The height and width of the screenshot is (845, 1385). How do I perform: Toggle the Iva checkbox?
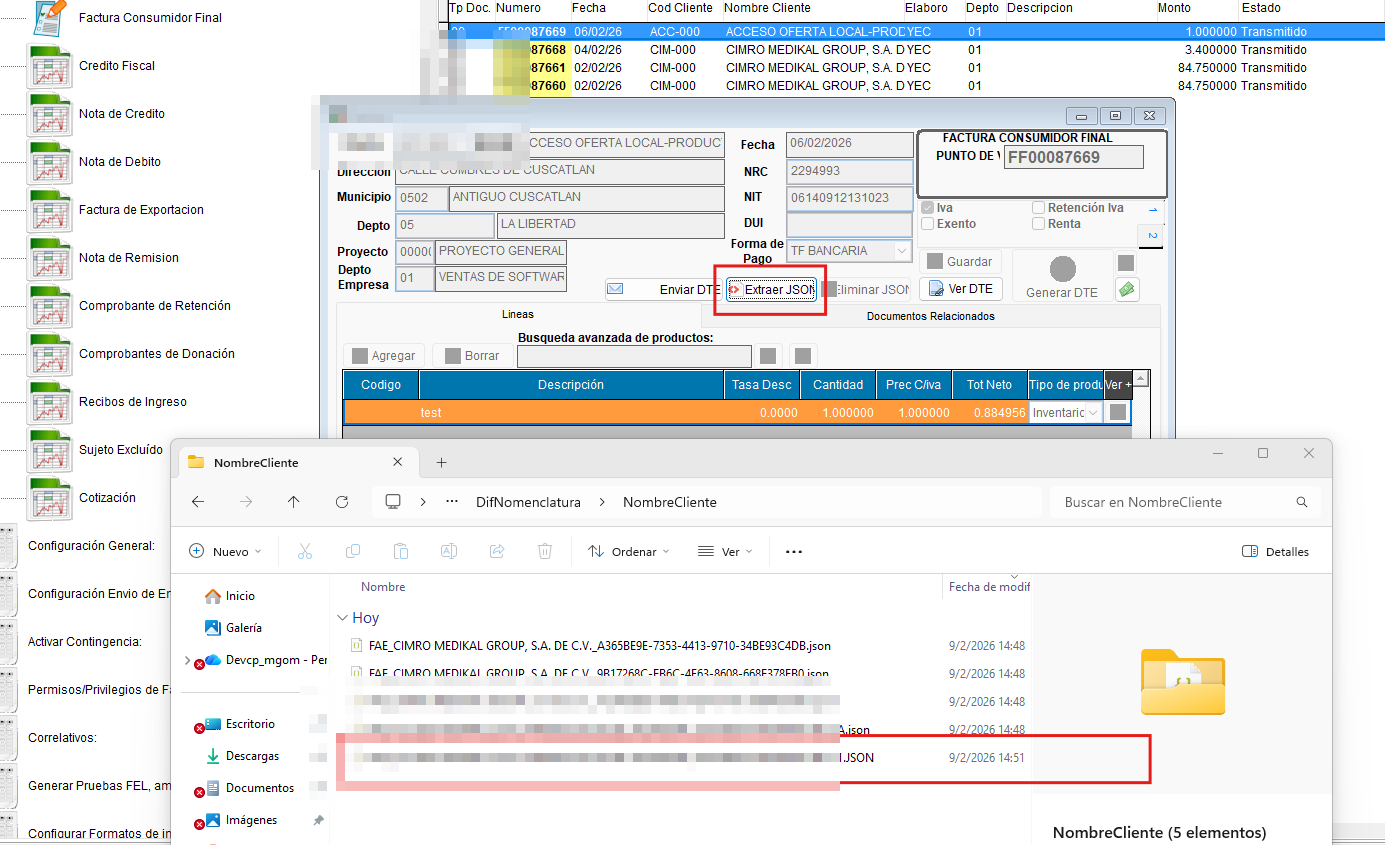[927, 208]
